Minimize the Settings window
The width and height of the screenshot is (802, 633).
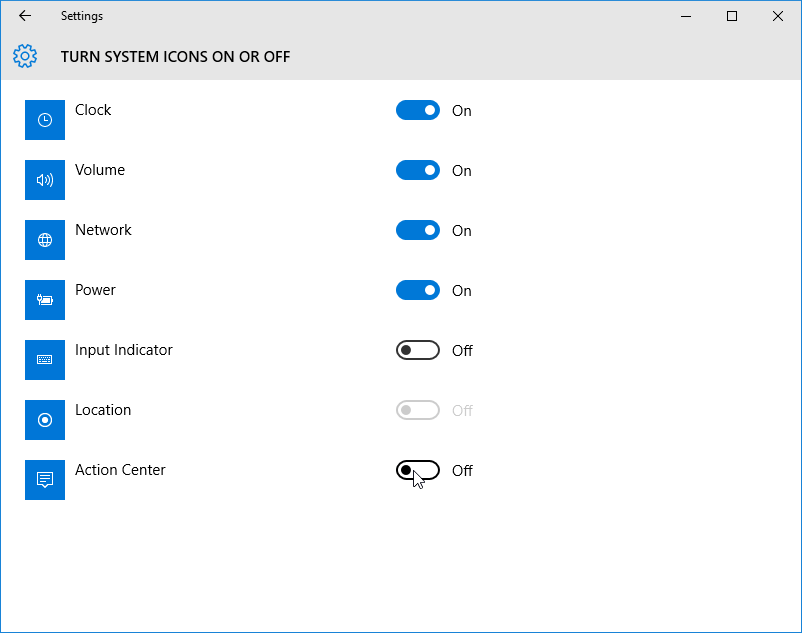click(x=686, y=16)
